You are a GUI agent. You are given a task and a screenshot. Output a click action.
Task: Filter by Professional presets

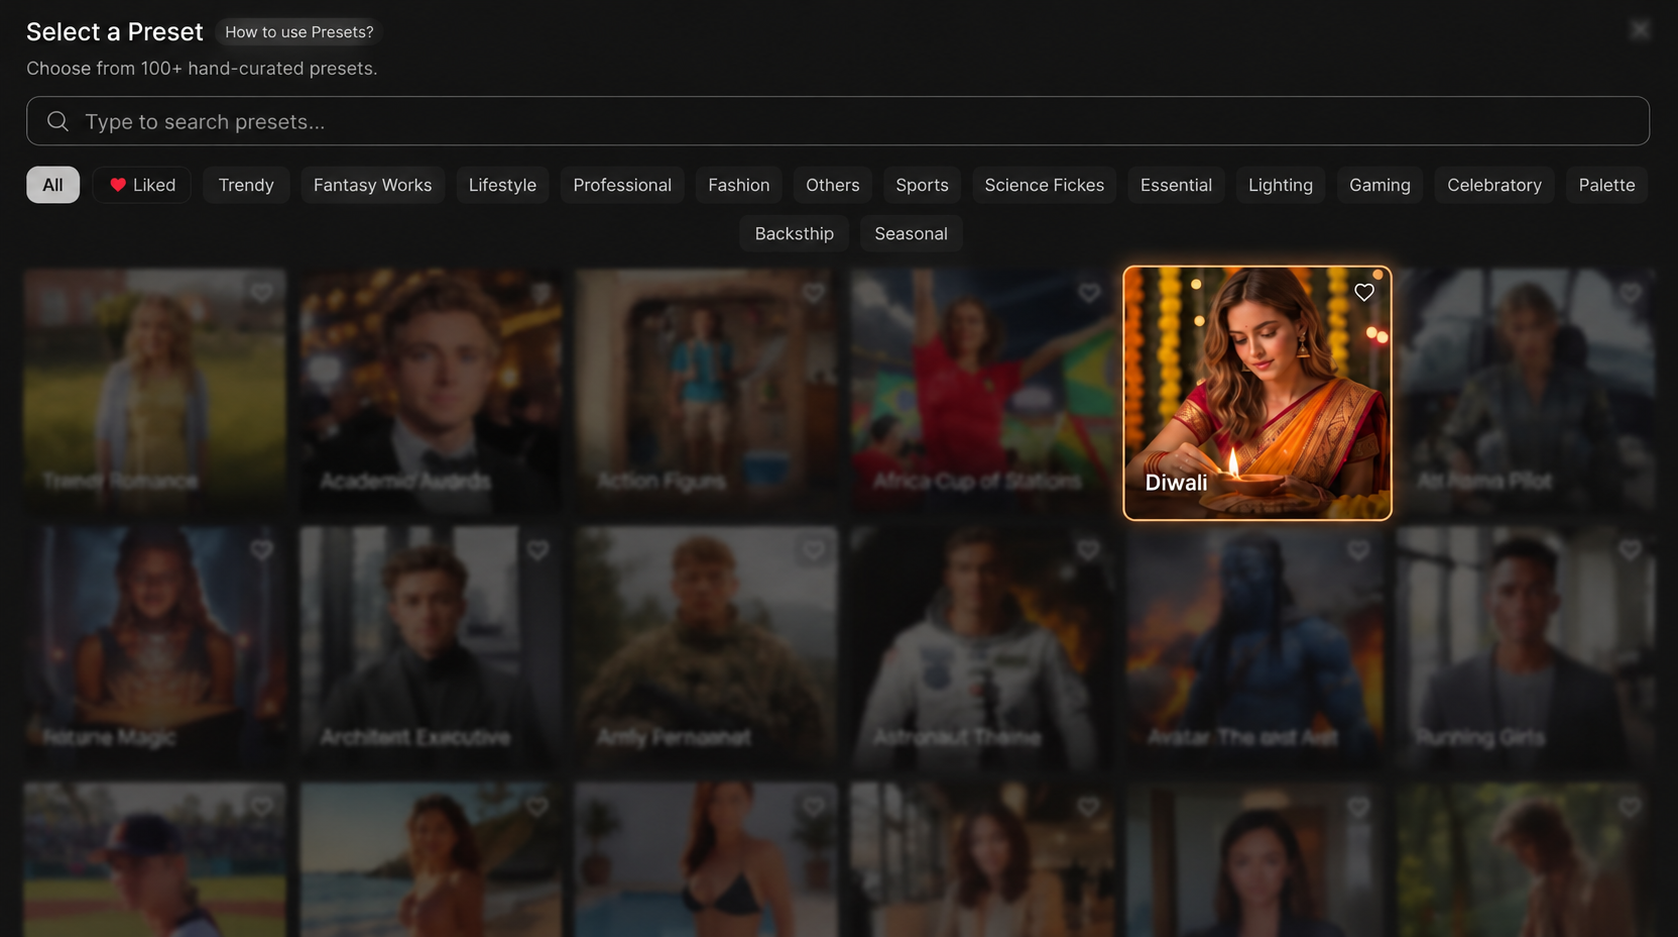click(622, 185)
